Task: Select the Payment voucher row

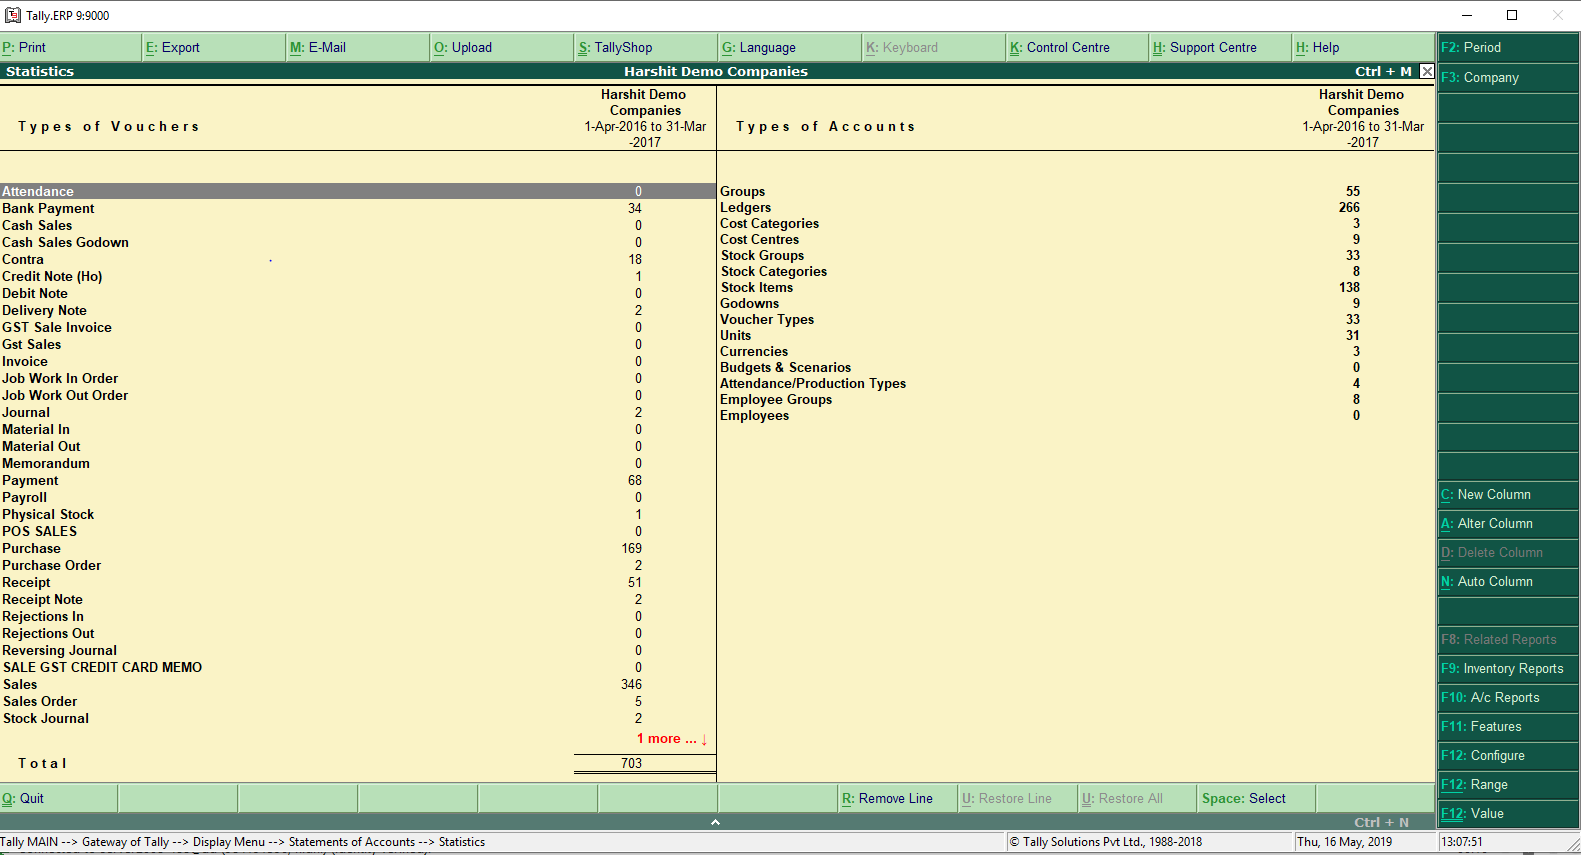Action: 357,480
